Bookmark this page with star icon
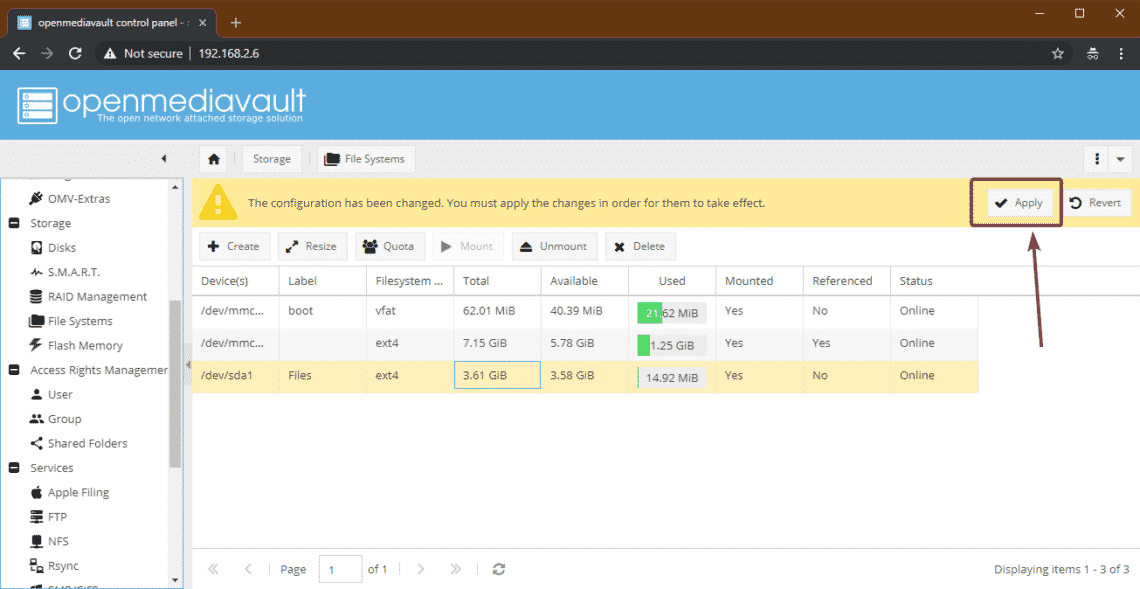1140x589 pixels. tap(1058, 53)
